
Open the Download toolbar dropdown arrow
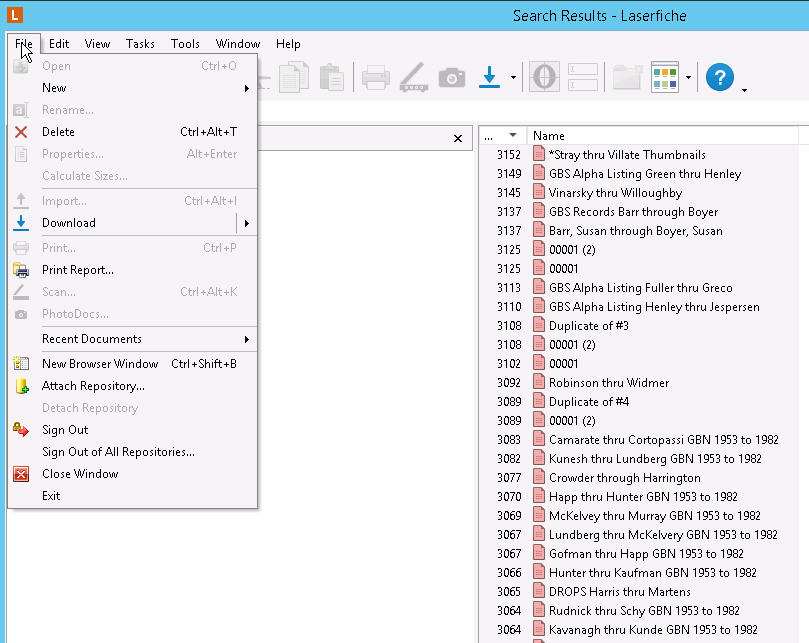pos(513,77)
